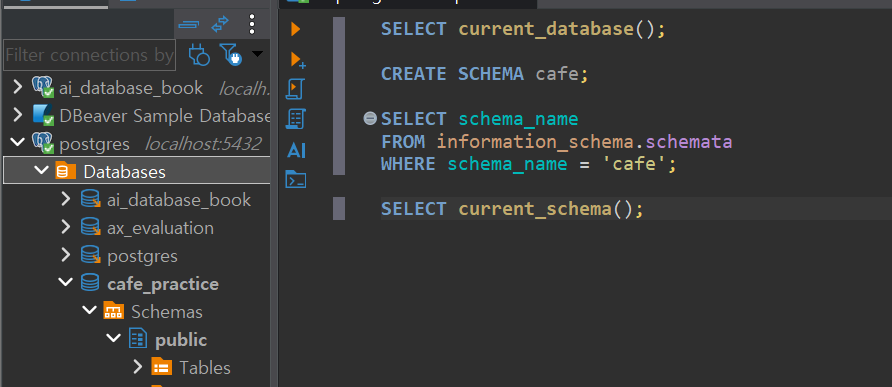Screen dimensions: 892x387
Task: Select the postgres database under Databases
Action: click(x=129, y=256)
